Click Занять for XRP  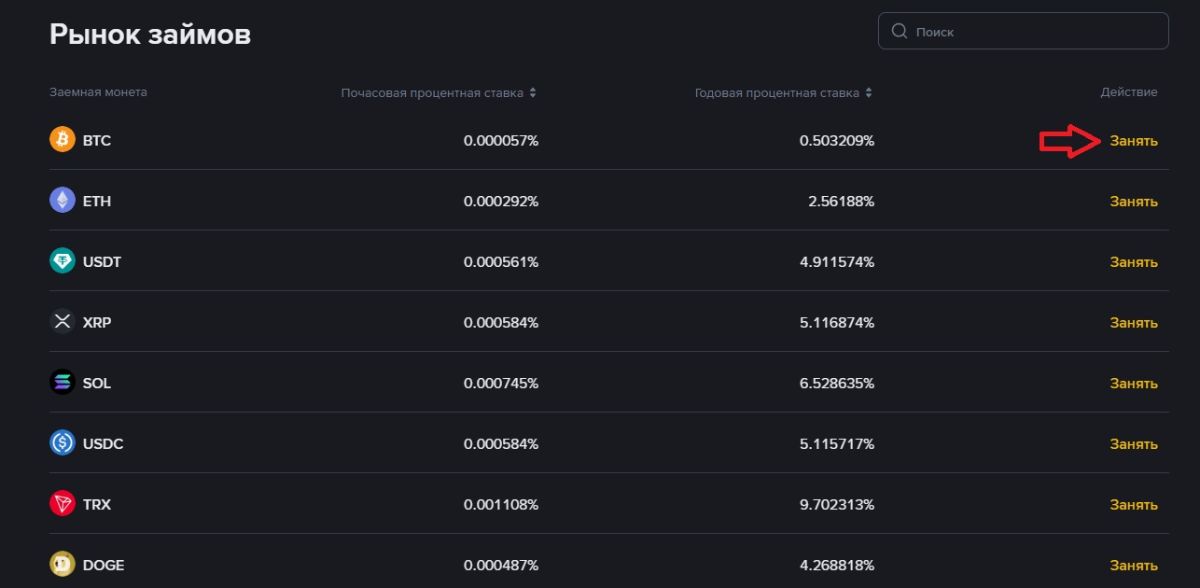1134,323
